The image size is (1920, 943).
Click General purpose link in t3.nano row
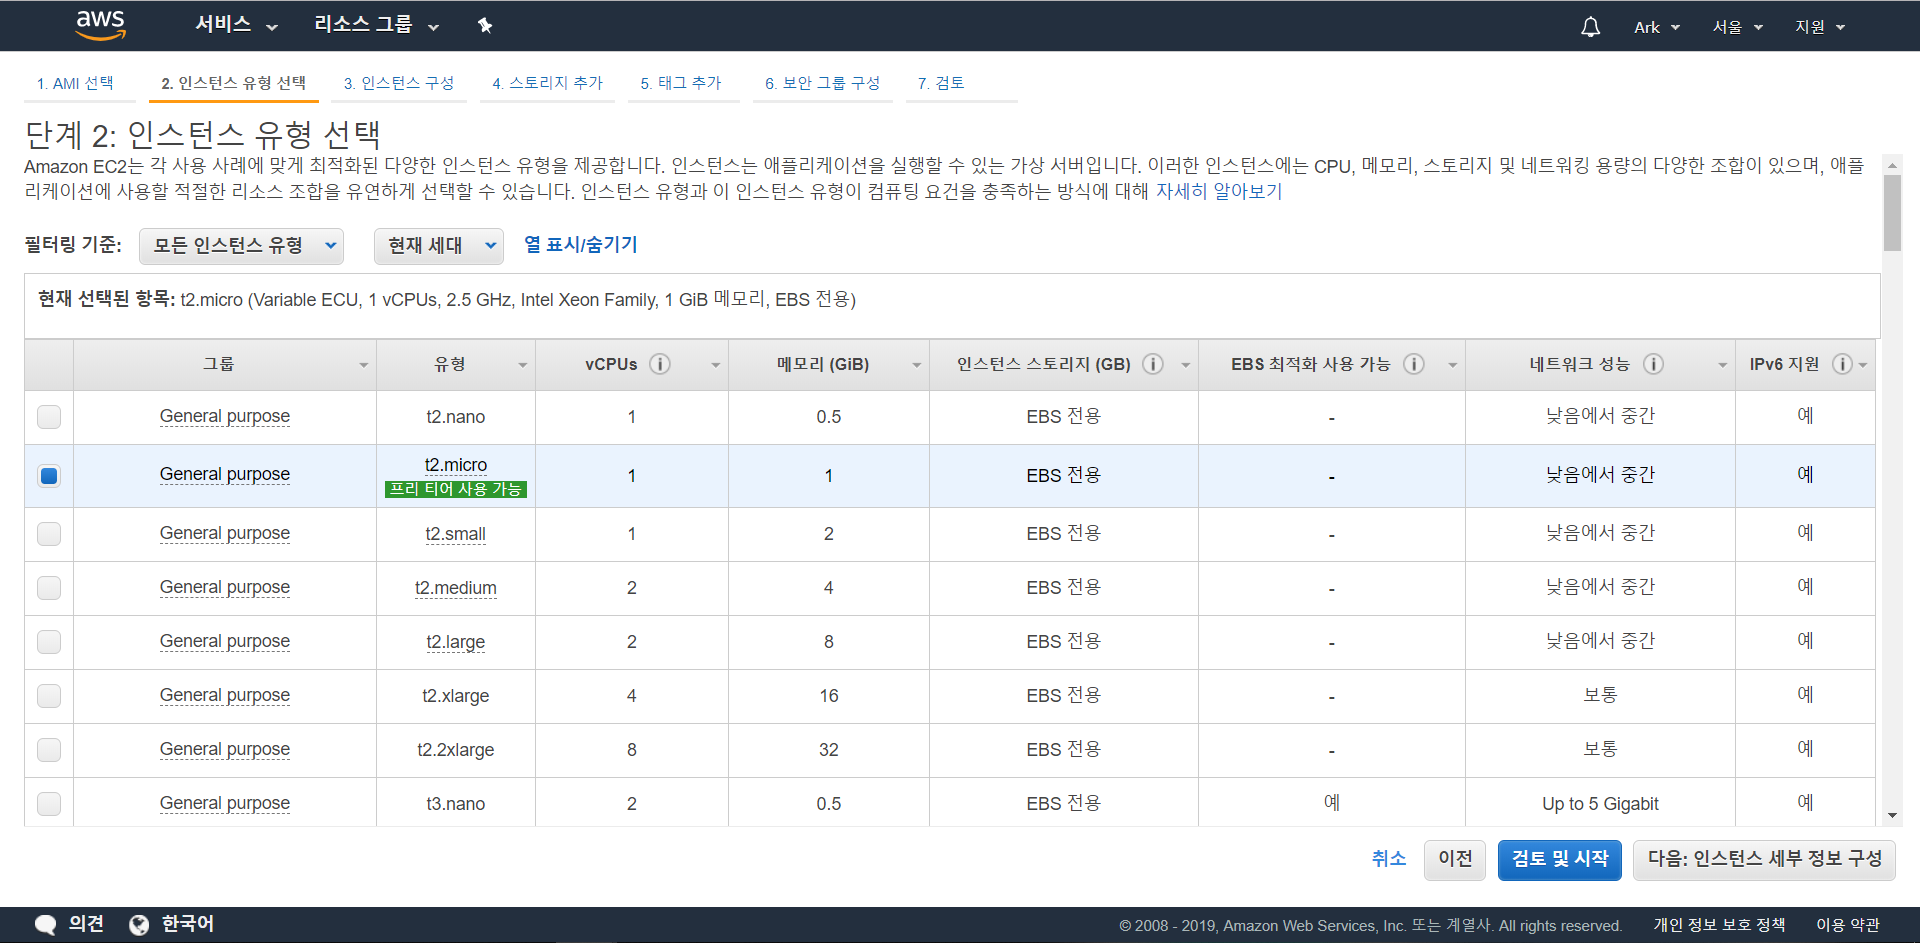tap(225, 803)
